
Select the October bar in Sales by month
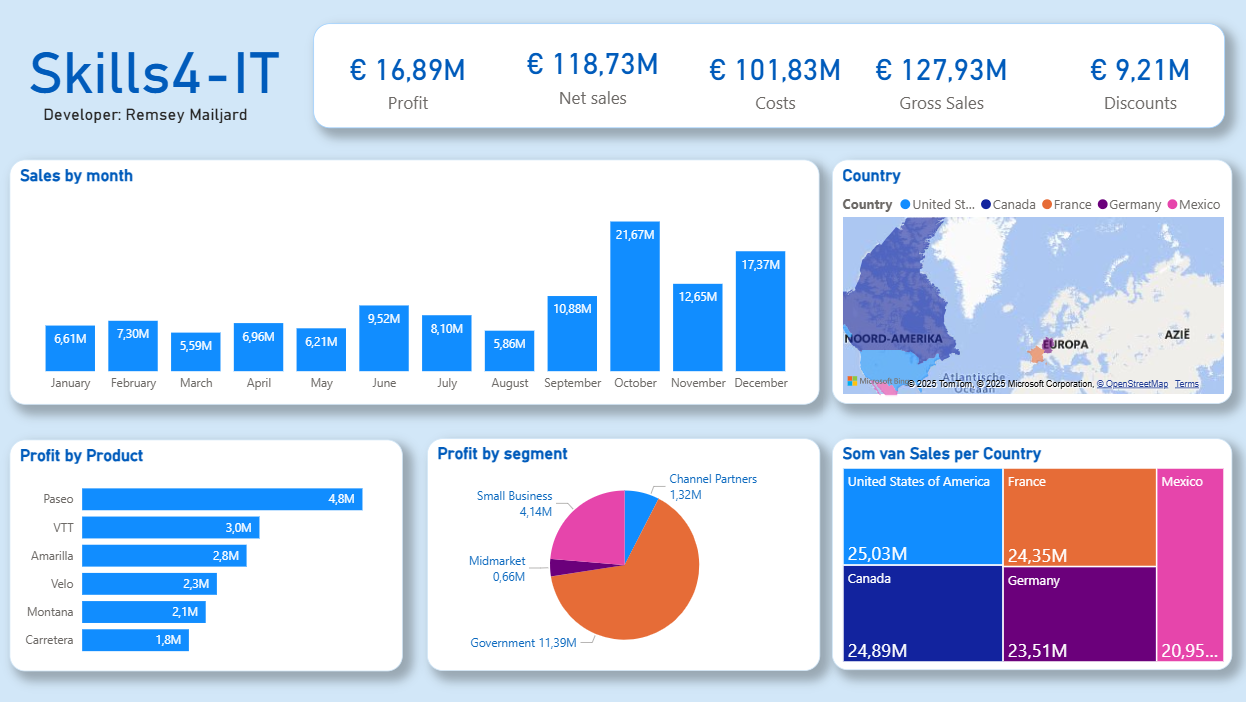pos(635,295)
